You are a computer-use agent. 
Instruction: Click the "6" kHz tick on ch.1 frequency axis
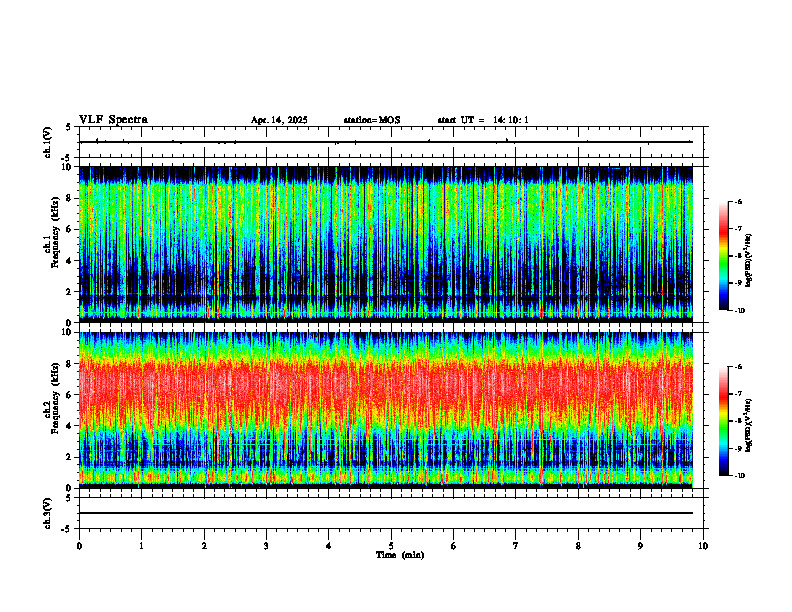[x=70, y=229]
